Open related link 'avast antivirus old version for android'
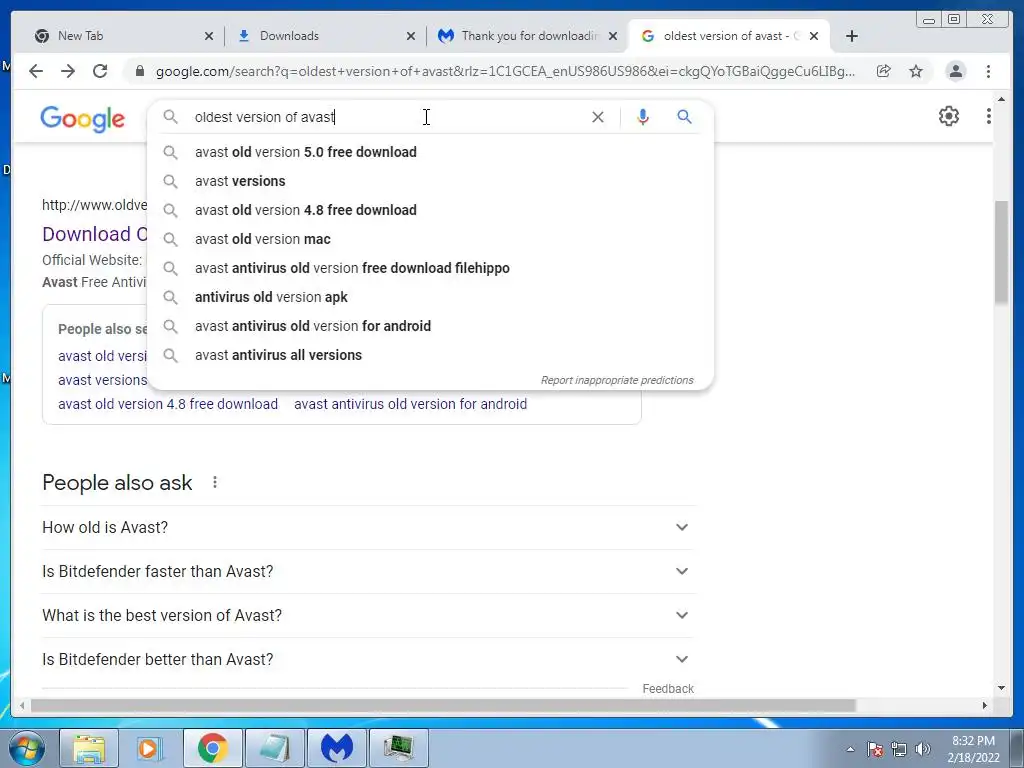Image resolution: width=1024 pixels, height=768 pixels. pos(410,404)
